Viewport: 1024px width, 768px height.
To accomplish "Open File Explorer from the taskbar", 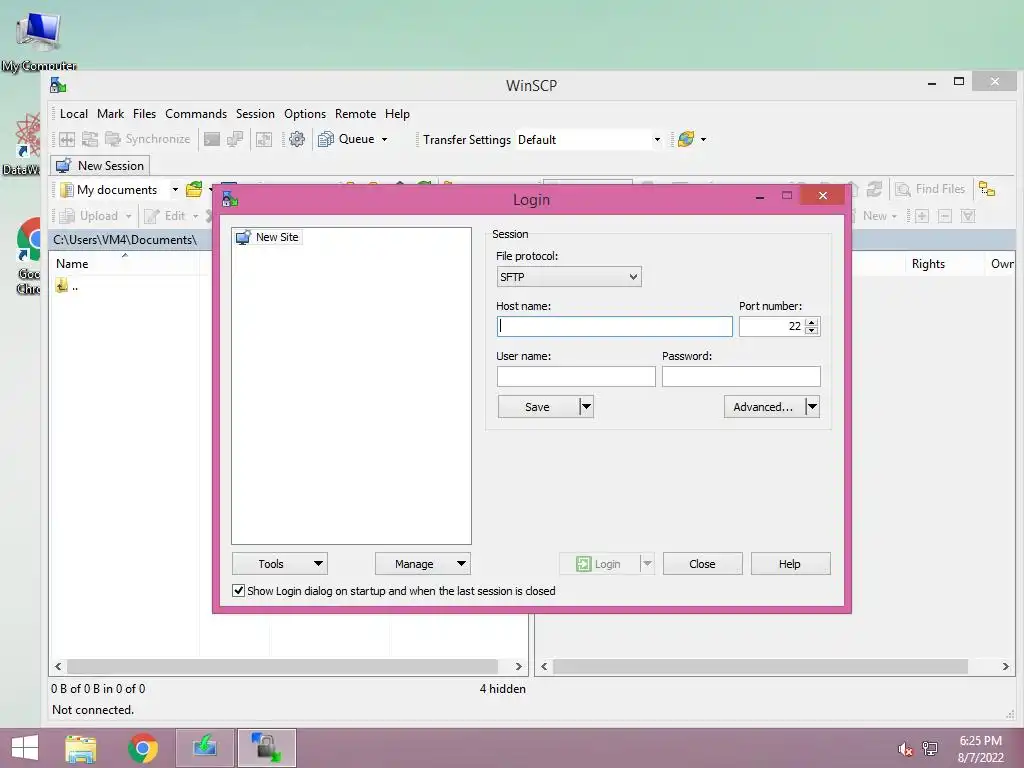I will (81, 748).
